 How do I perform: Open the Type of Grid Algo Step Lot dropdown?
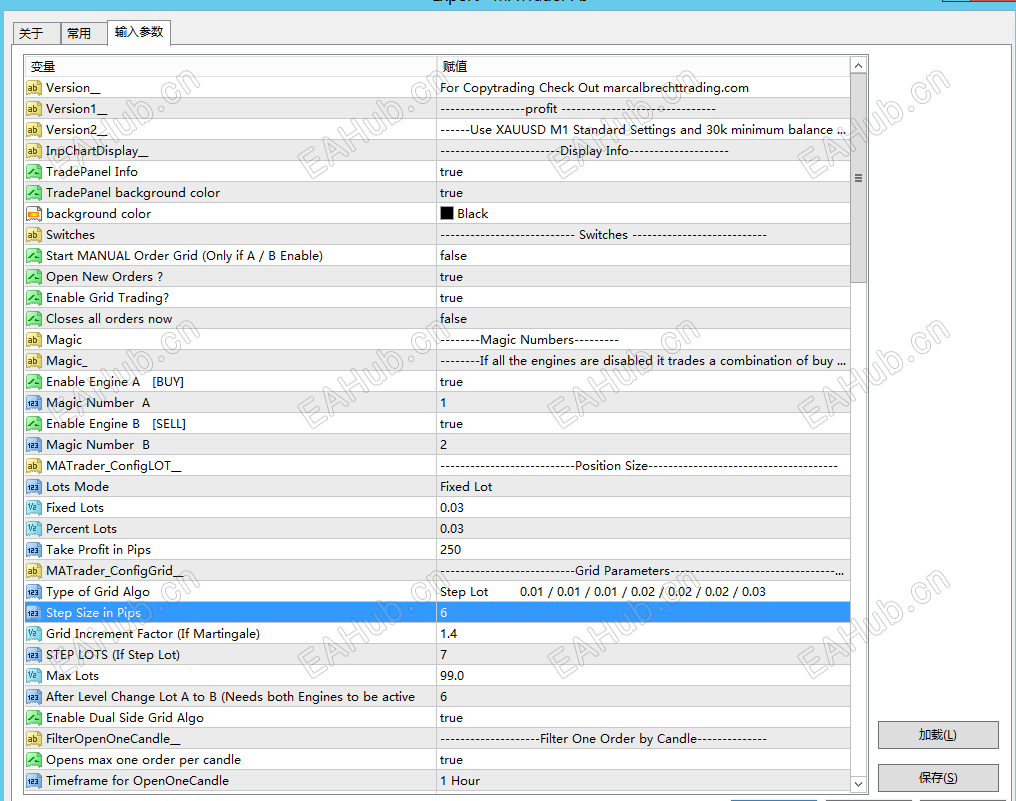(643, 592)
